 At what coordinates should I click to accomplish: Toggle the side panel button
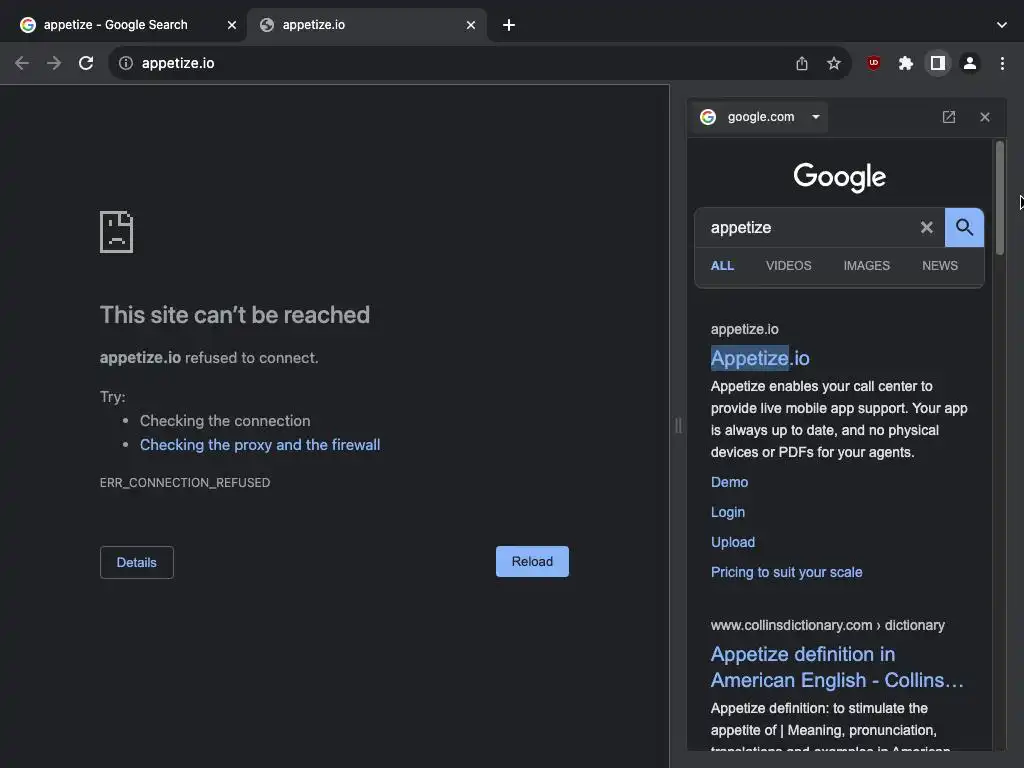[x=938, y=63]
